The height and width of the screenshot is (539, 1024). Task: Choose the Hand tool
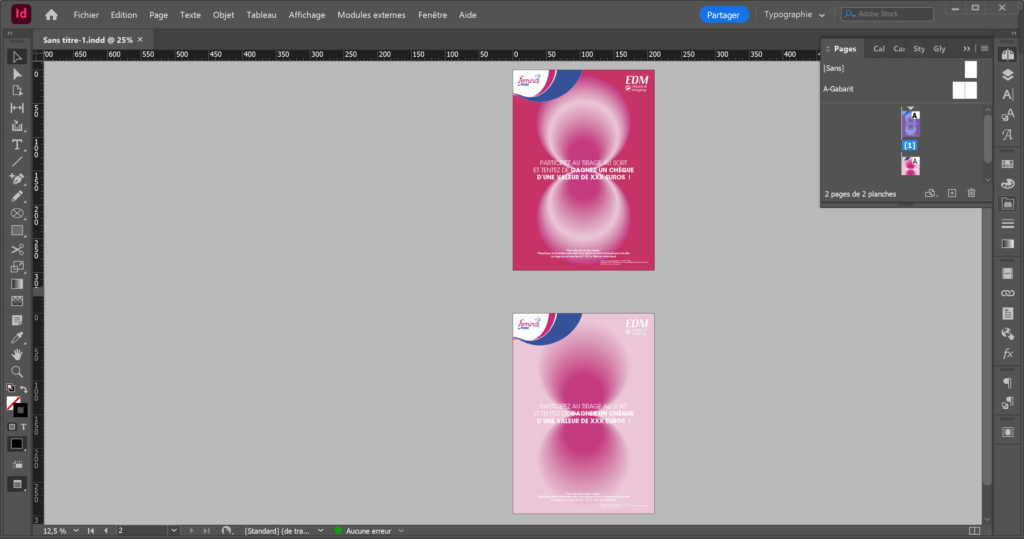coord(17,354)
